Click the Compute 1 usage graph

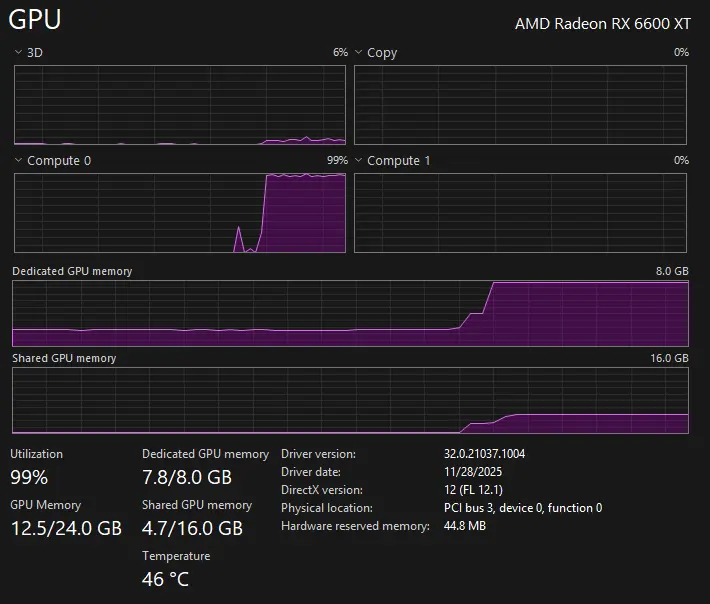point(520,213)
